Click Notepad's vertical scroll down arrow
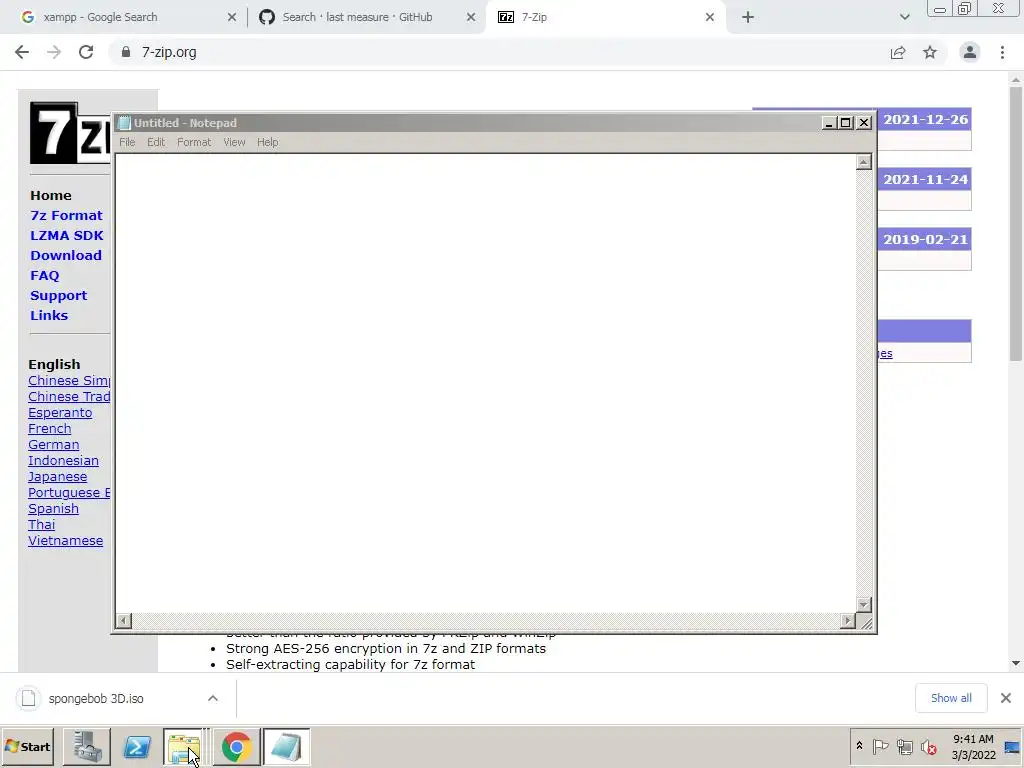1024x768 pixels. (864, 605)
